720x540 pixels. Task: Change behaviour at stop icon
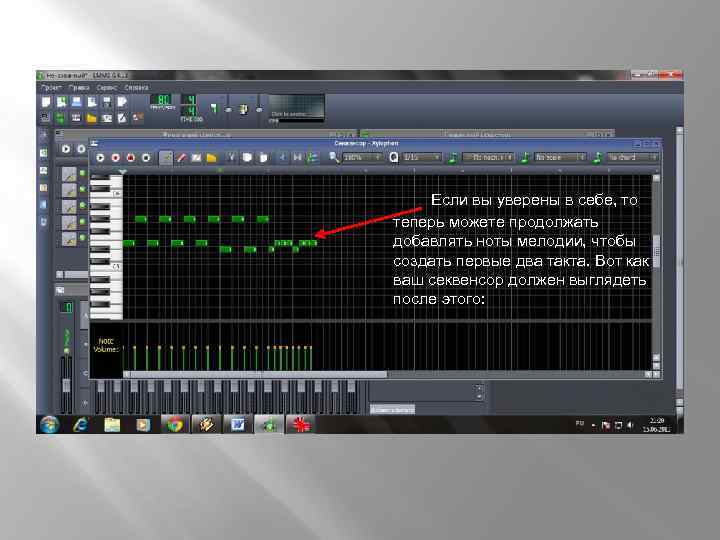(312, 158)
